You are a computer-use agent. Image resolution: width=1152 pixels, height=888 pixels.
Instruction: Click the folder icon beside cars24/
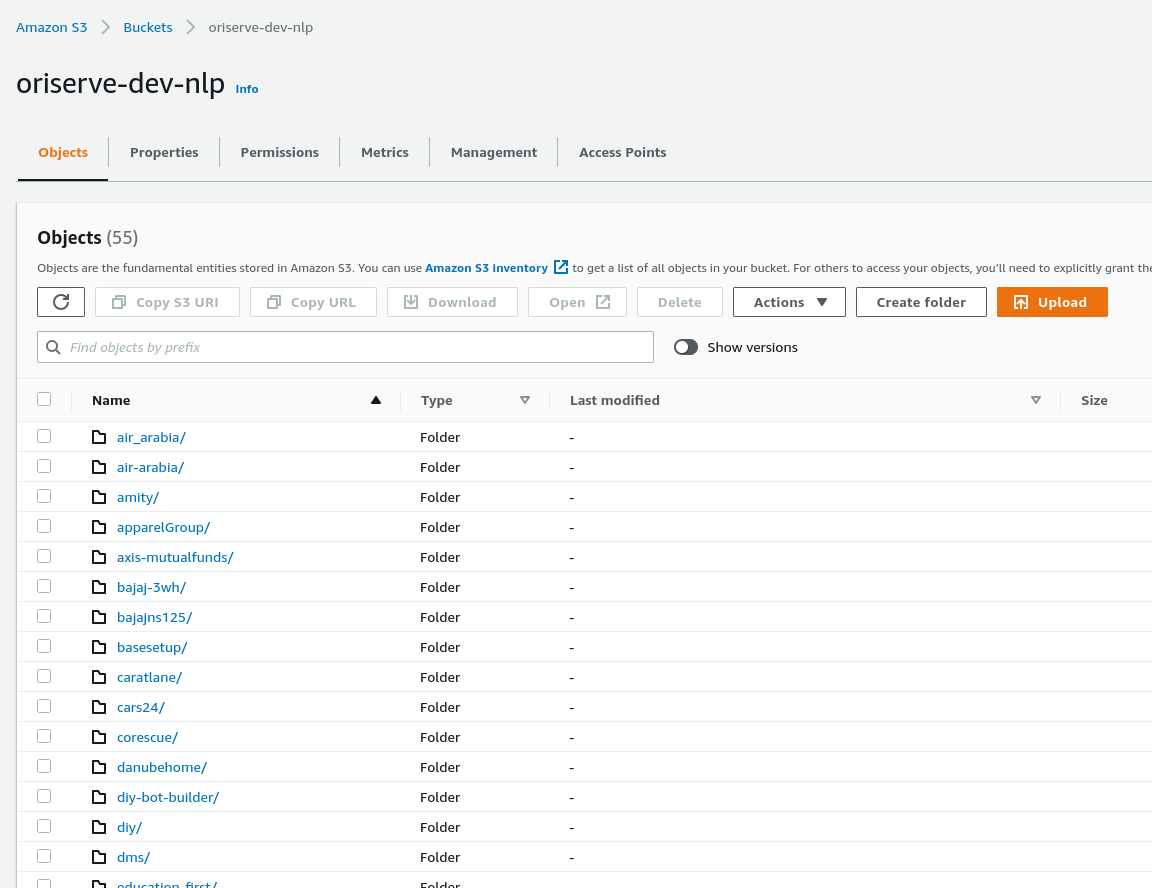99,707
